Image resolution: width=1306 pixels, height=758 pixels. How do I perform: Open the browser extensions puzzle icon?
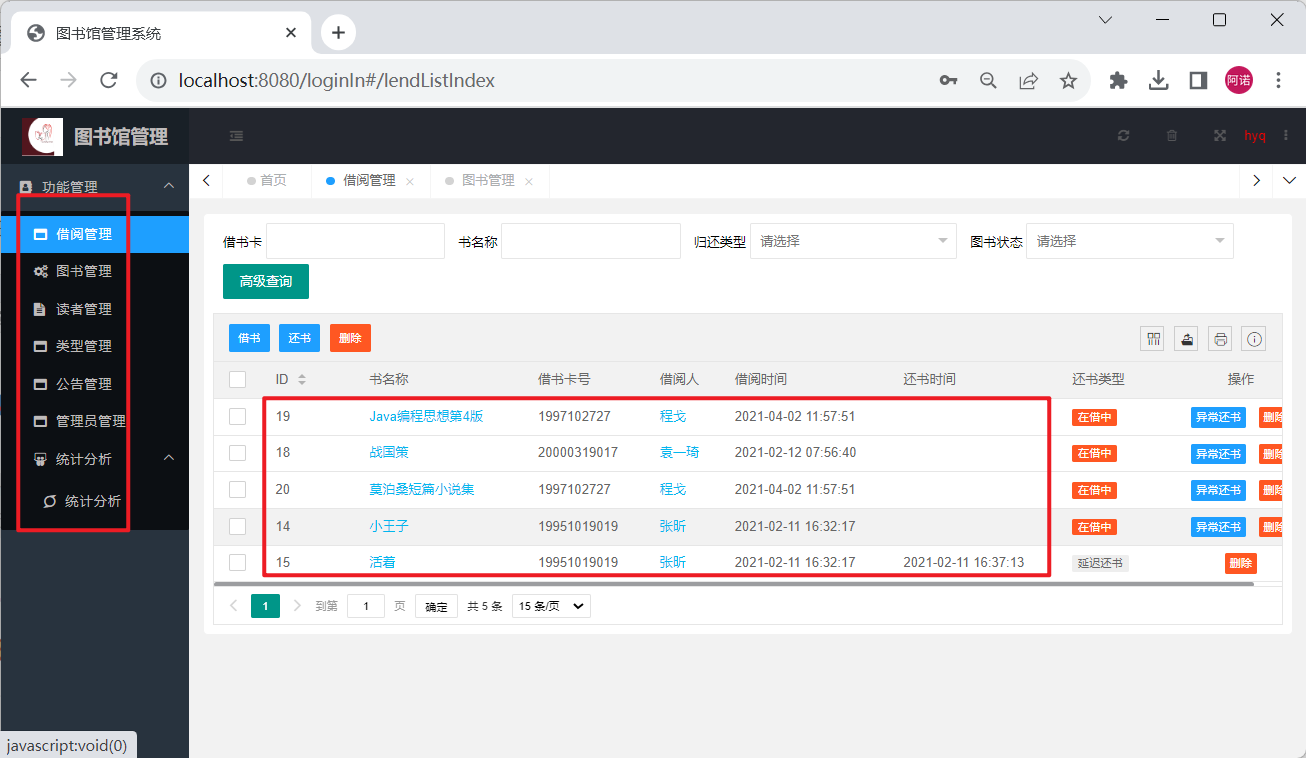click(1118, 81)
